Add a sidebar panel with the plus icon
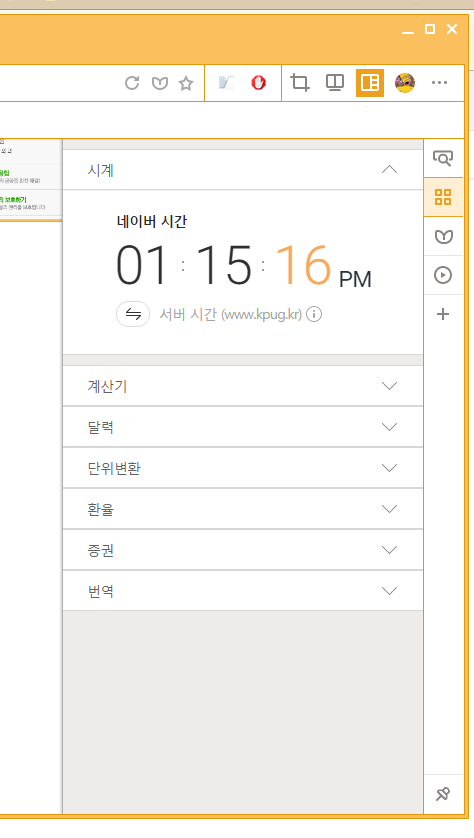The width and height of the screenshot is (474, 838). 443,314
